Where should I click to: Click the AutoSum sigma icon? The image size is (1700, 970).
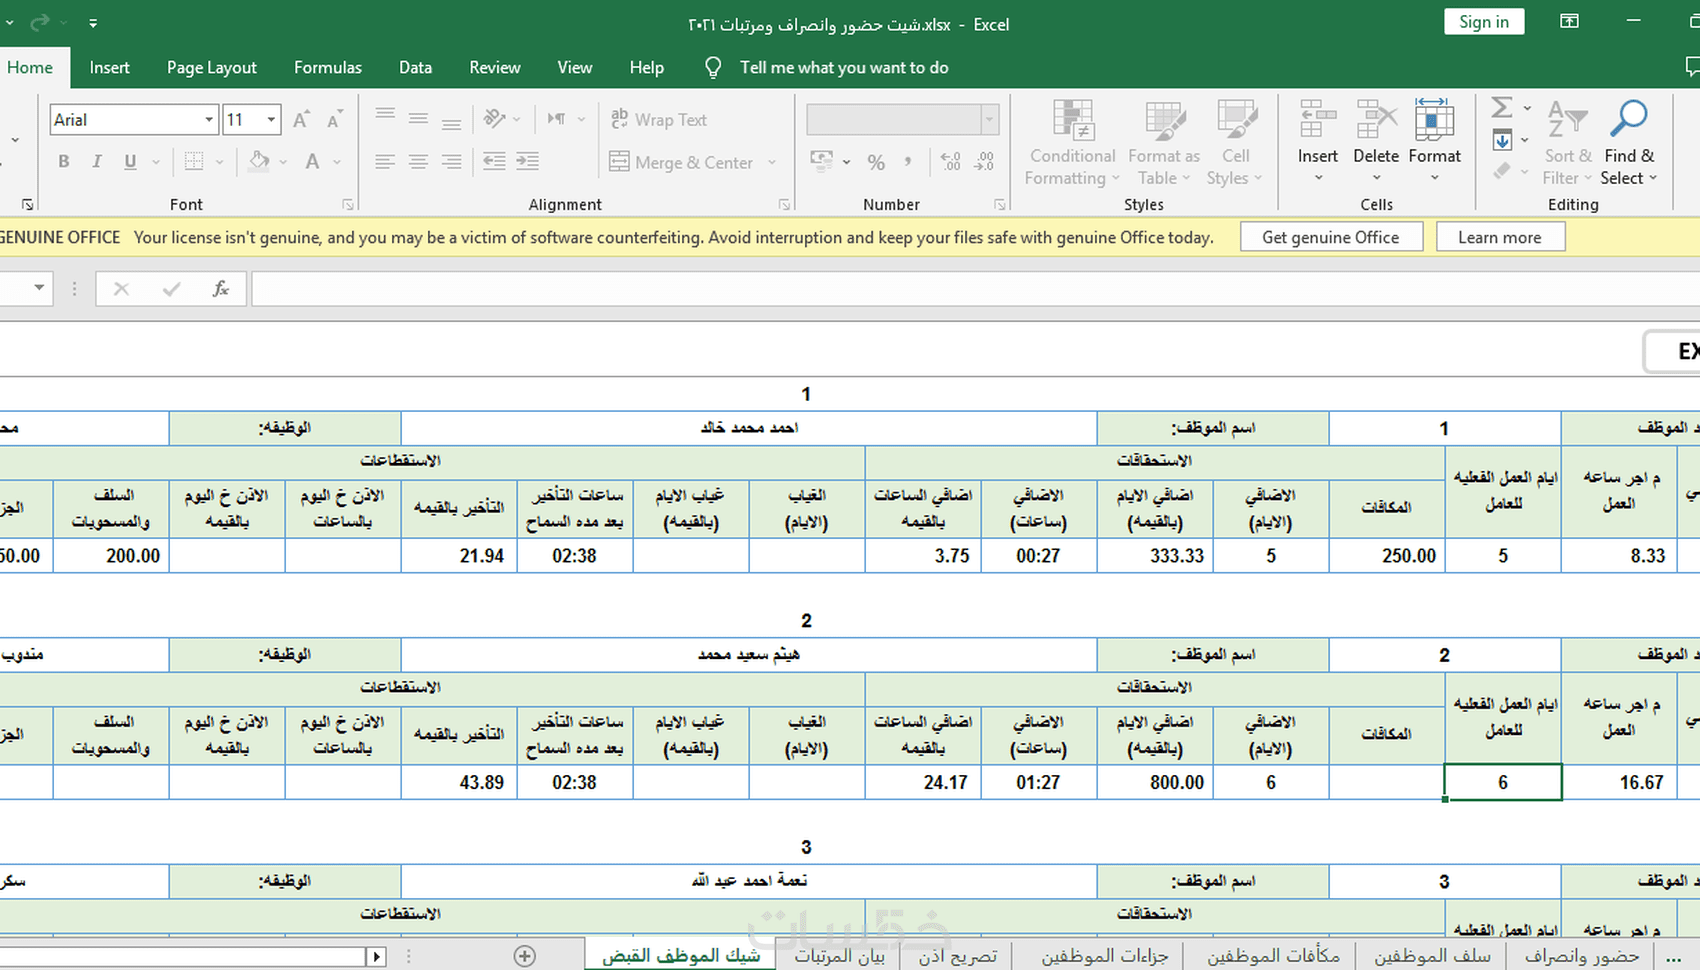(x=1501, y=108)
